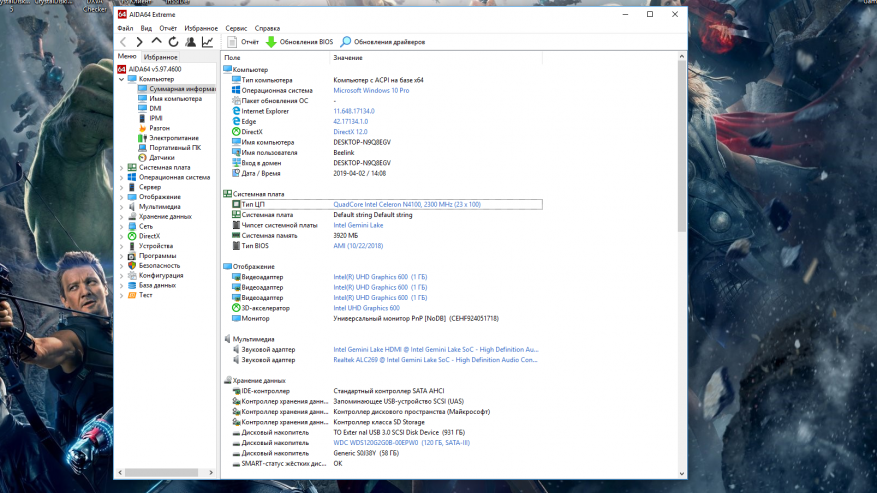Image resolution: width=877 pixels, height=493 pixels.
Task: Open the Intel Gemini Lake chipset link
Action: point(358,226)
